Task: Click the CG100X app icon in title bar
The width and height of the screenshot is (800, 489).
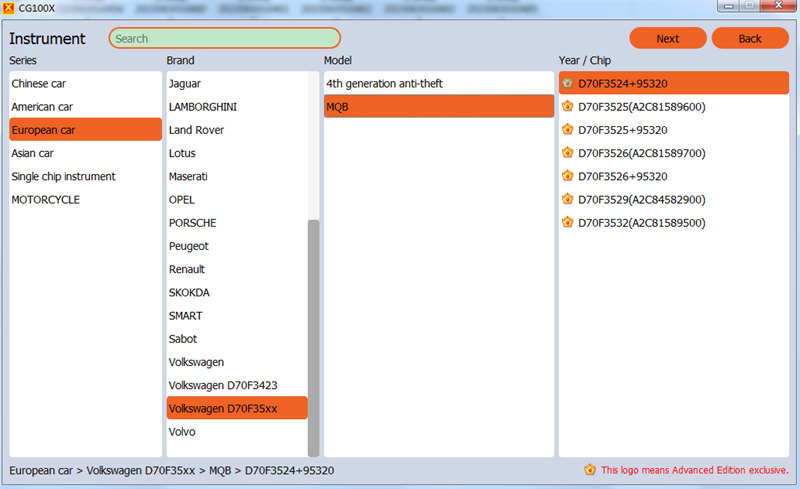Action: point(8,8)
